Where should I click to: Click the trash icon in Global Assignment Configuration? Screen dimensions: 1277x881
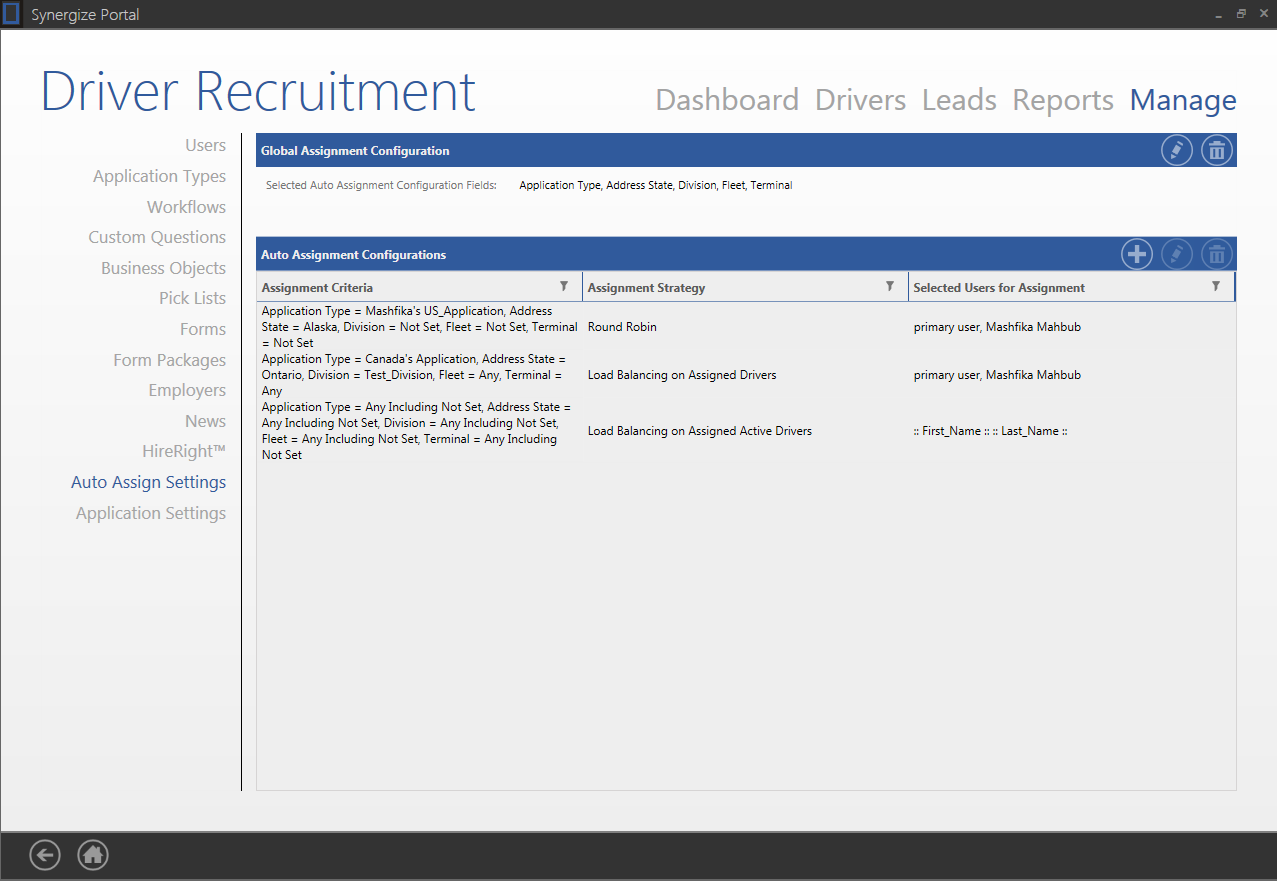click(1216, 151)
